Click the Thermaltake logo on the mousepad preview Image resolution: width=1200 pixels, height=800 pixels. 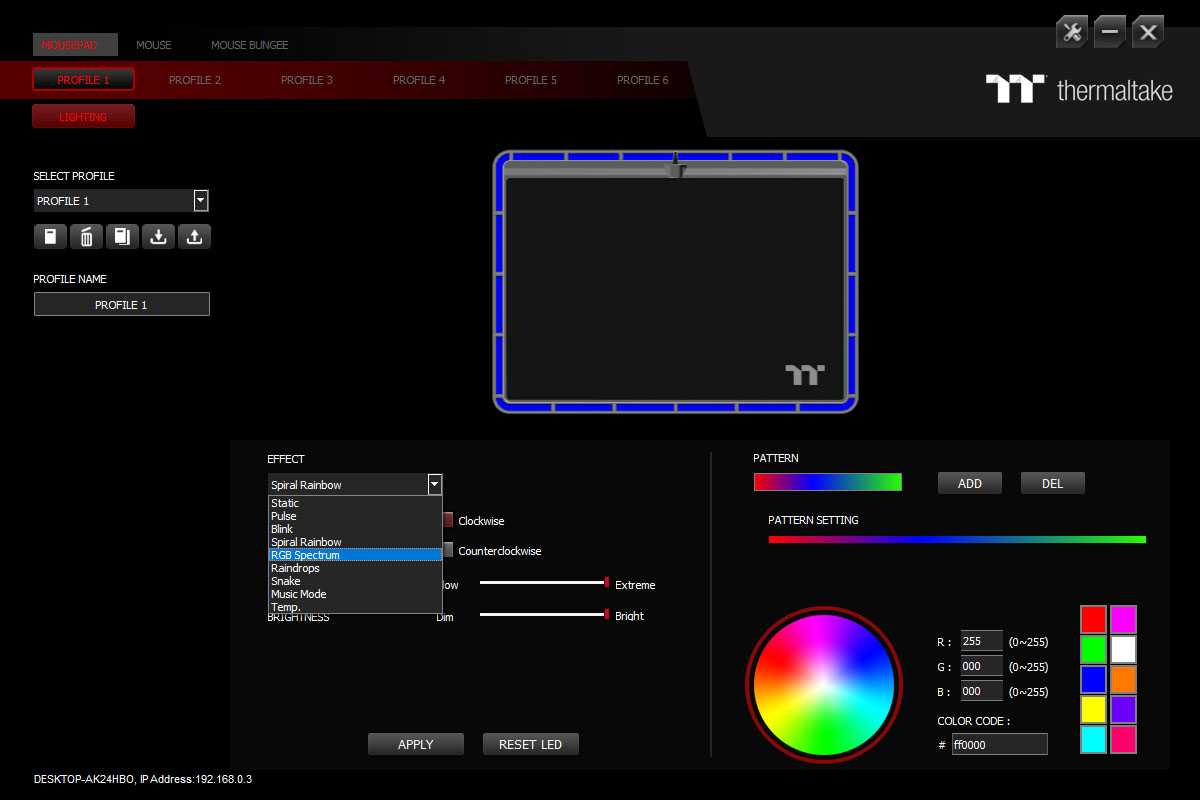804,375
